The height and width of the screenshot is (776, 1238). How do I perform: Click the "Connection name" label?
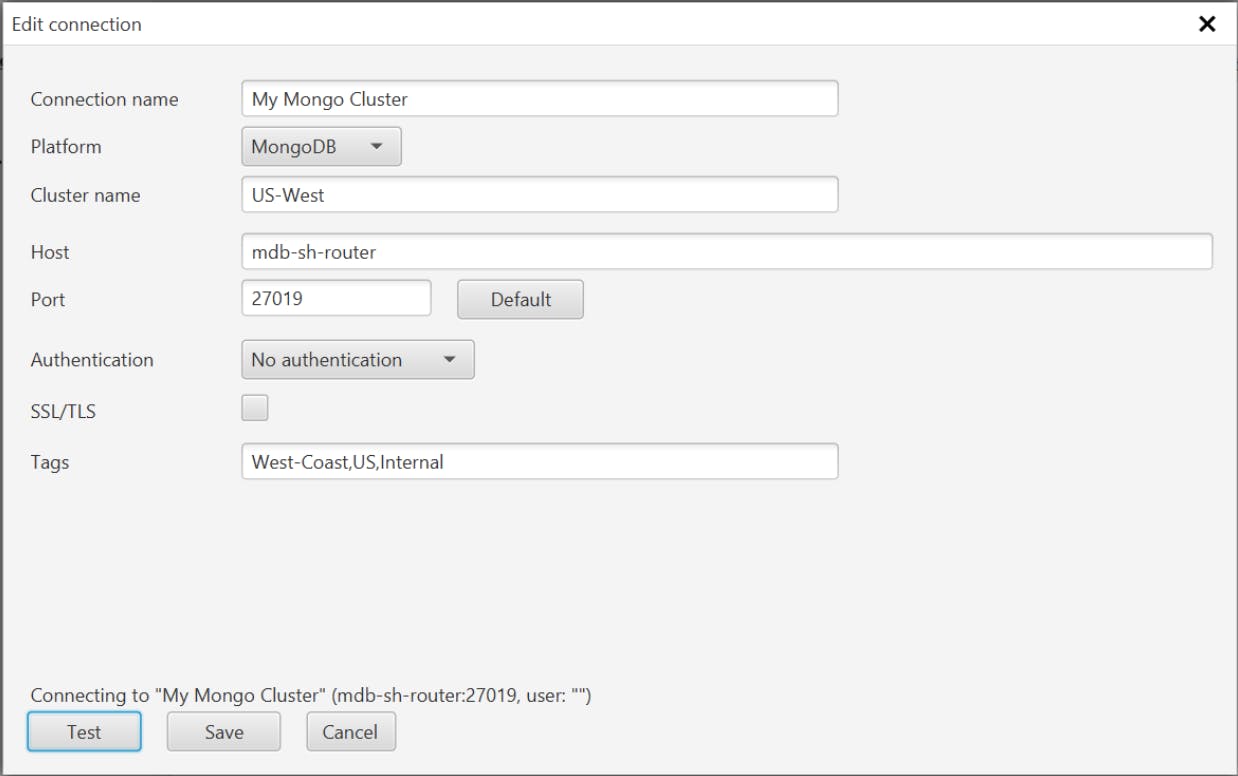click(104, 99)
